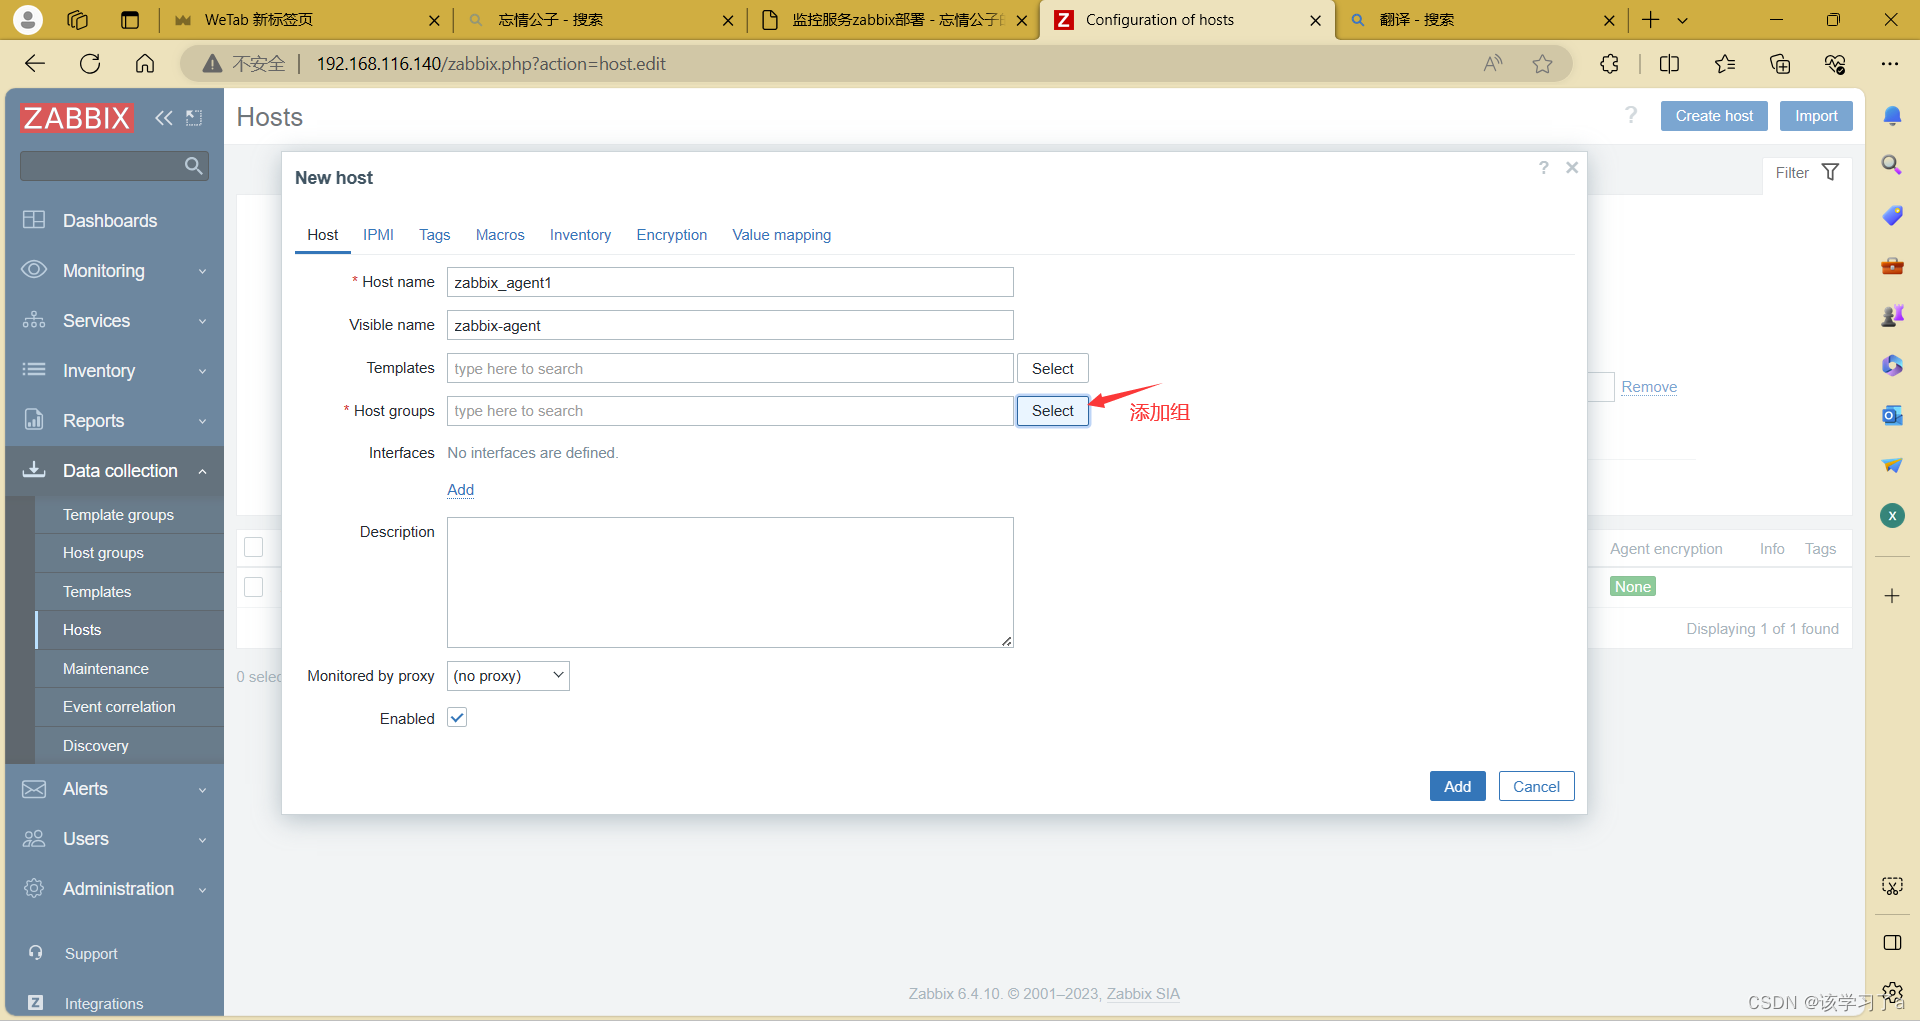Click the Visible name input field
This screenshot has width=1920, height=1021.
click(730, 325)
